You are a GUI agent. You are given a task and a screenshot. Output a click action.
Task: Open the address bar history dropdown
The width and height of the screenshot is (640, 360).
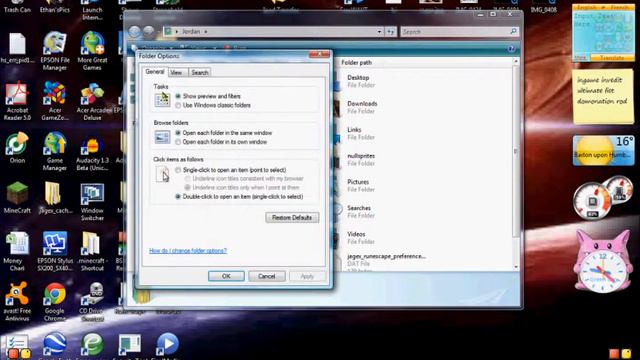[x=379, y=31]
